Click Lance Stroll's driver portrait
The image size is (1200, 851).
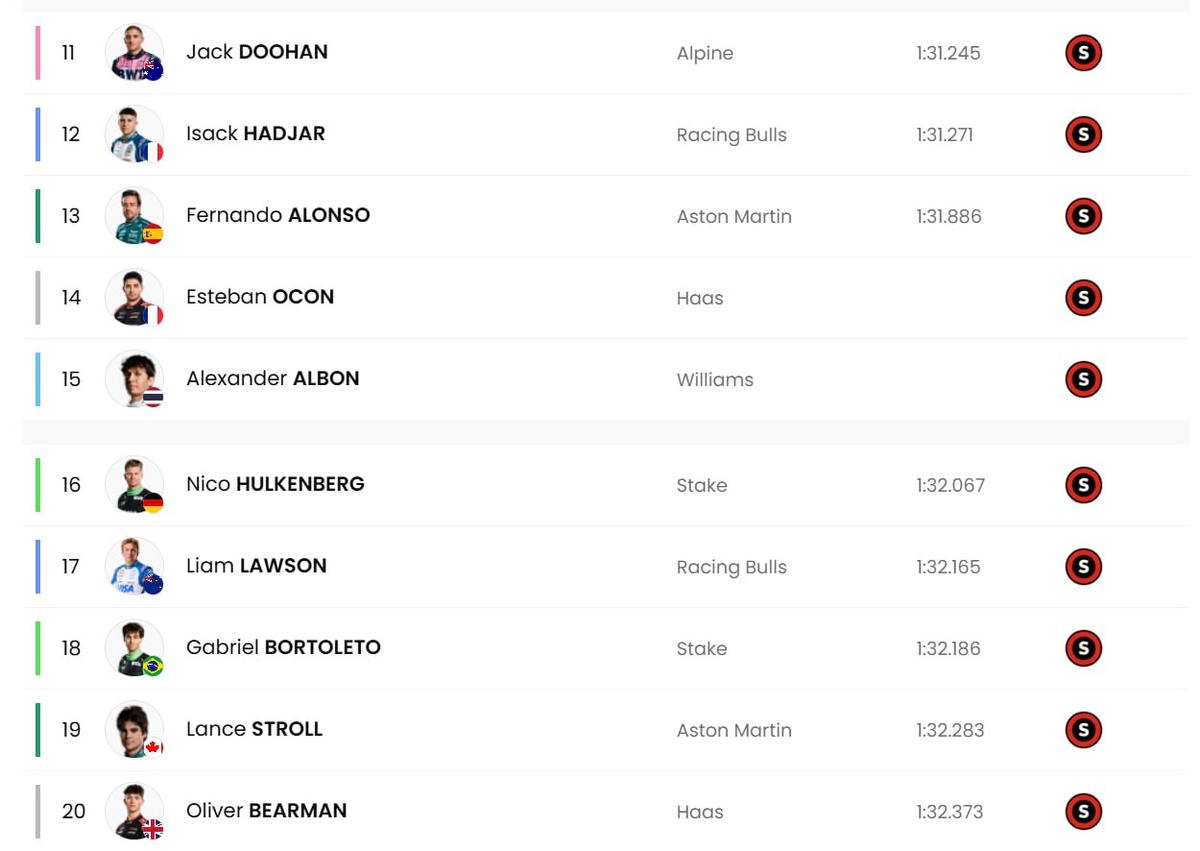tap(134, 730)
